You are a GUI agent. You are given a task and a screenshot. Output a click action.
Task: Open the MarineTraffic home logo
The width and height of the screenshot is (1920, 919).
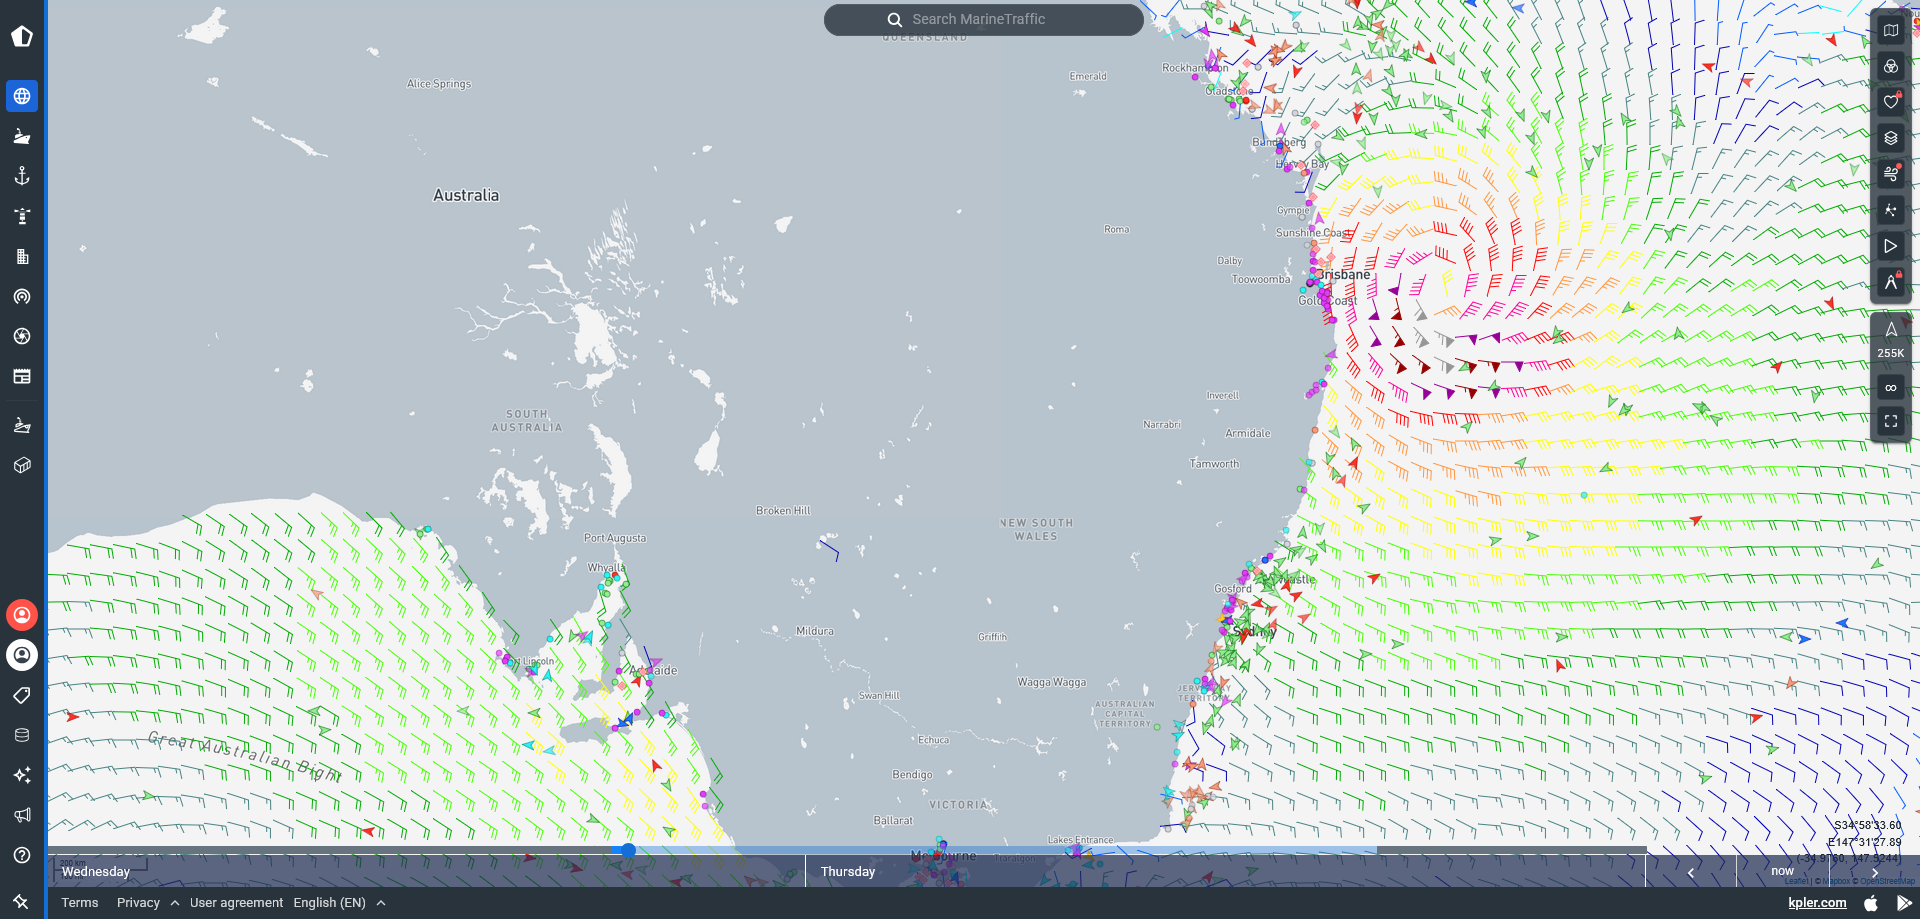22,37
